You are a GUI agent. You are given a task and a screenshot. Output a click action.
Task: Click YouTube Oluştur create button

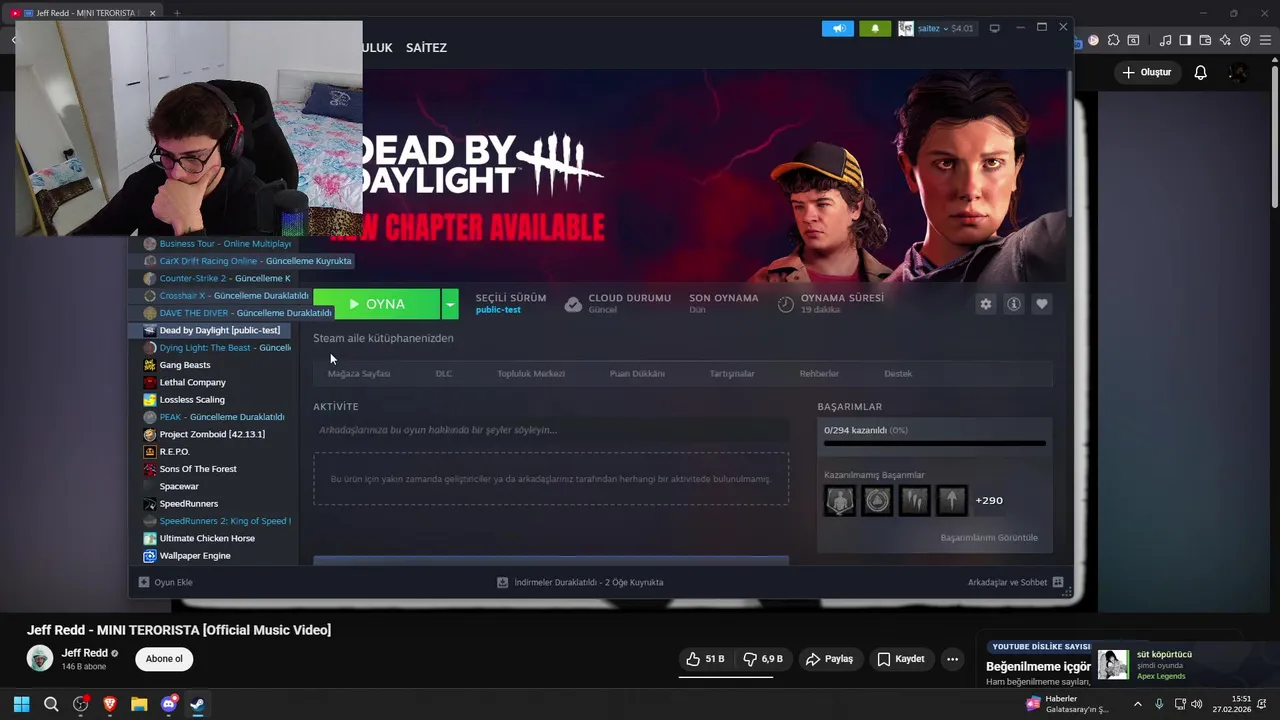(1146, 72)
